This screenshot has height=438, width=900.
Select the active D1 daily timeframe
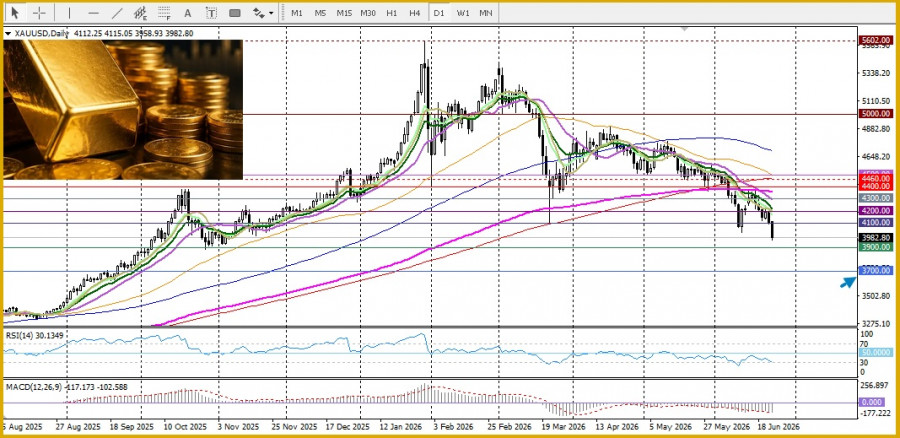click(x=439, y=13)
